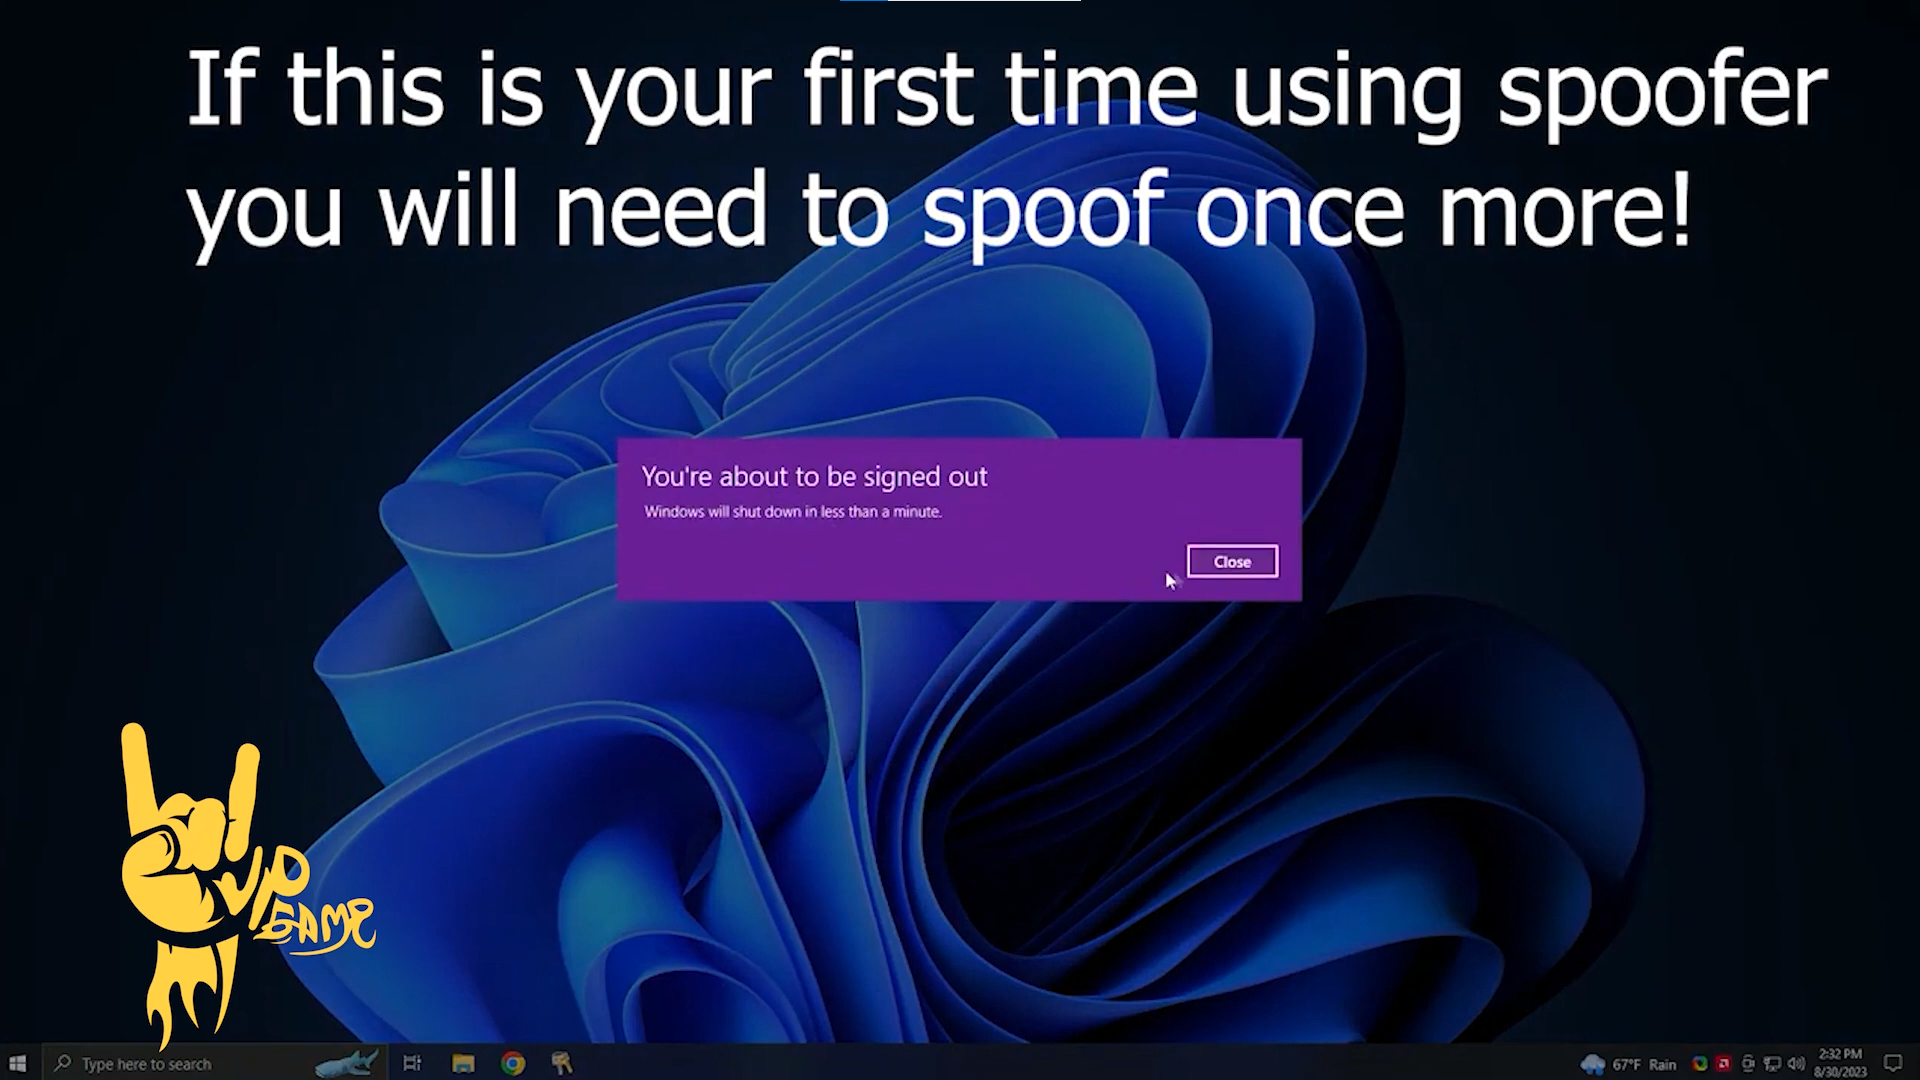Open File Explorer from the taskbar
This screenshot has height=1080, width=1920.
pyautogui.click(x=462, y=1063)
